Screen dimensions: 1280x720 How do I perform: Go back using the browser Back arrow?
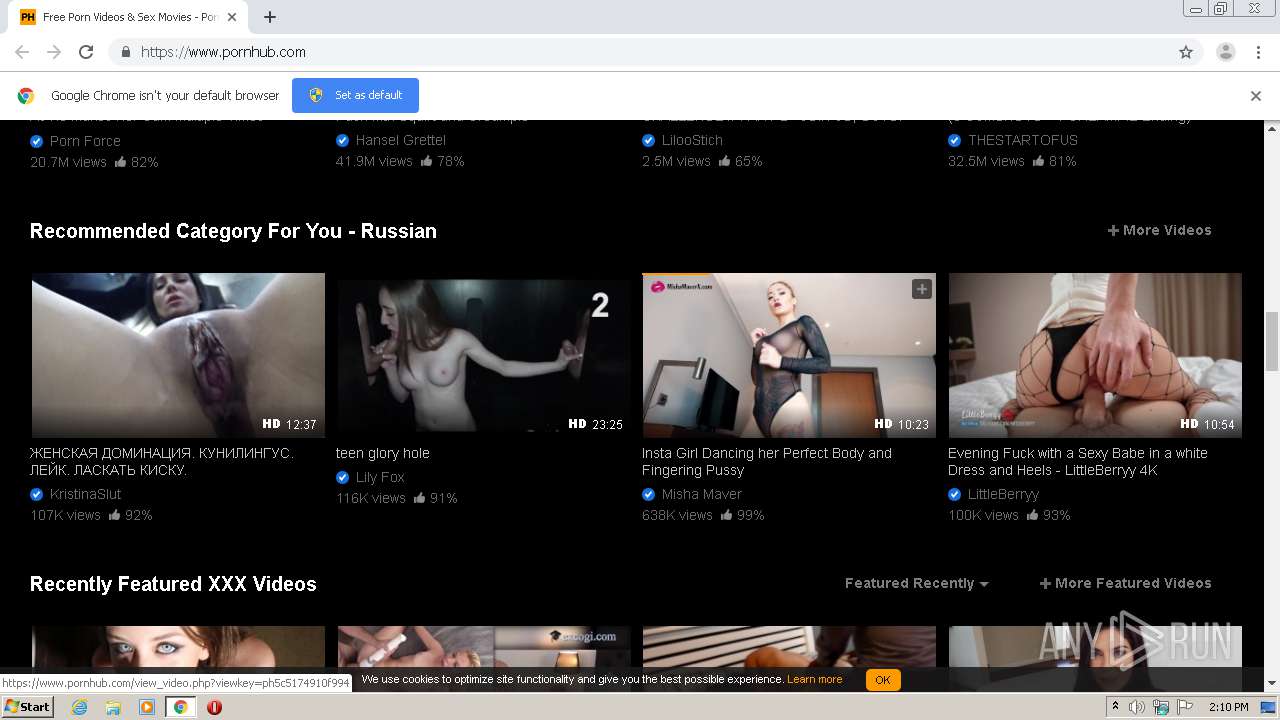pyautogui.click(x=22, y=52)
